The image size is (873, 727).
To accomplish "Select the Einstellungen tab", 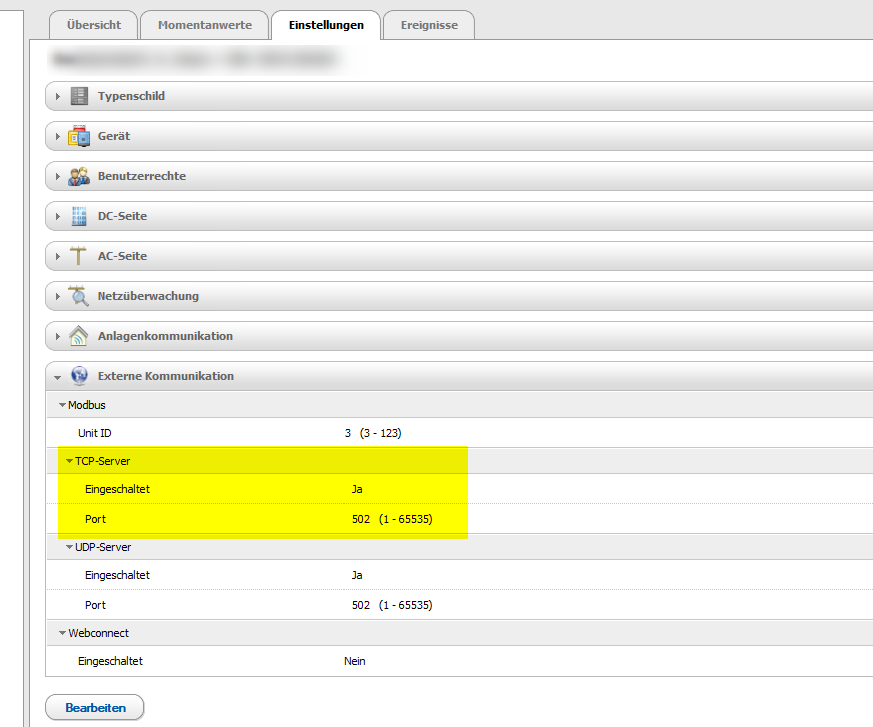I will (326, 25).
